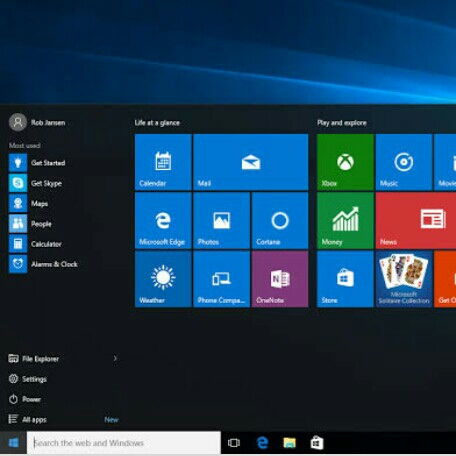The height and width of the screenshot is (456, 456).
Task: Launch Edge from the taskbar
Action: tap(262, 443)
